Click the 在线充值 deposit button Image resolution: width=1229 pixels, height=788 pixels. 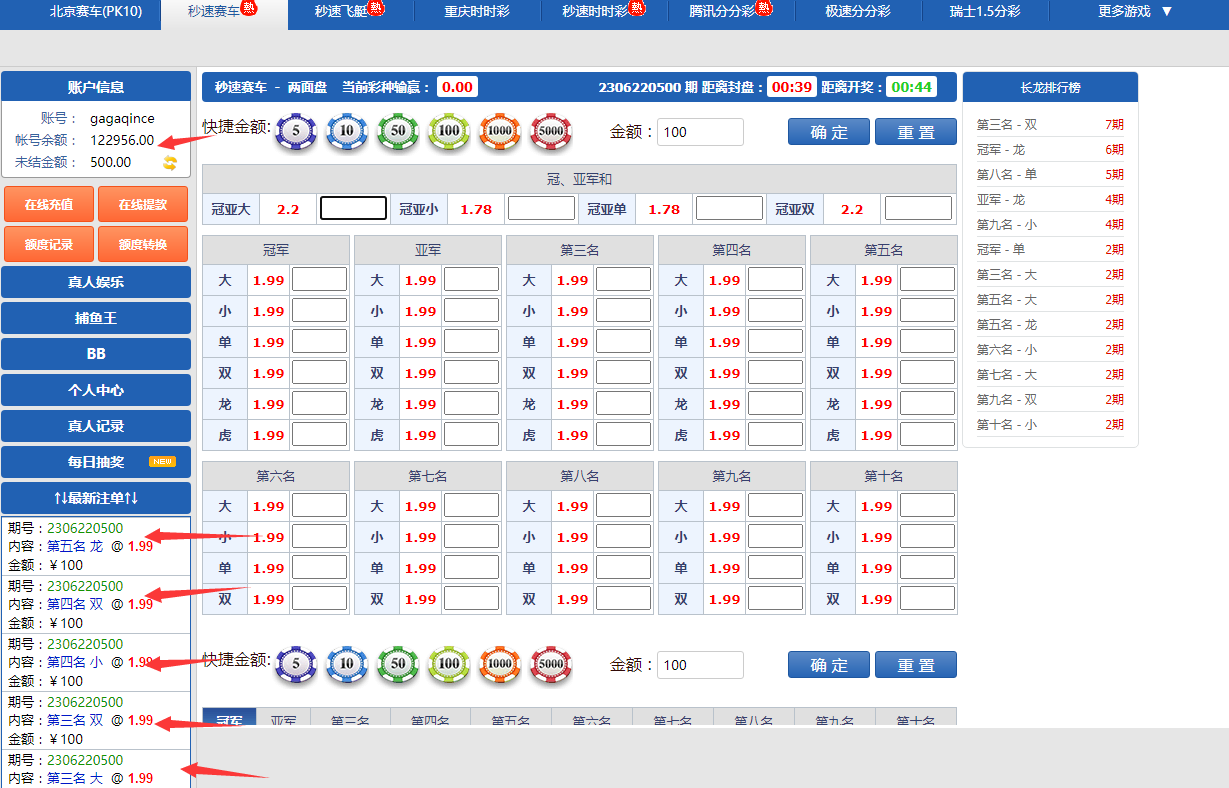[49, 204]
